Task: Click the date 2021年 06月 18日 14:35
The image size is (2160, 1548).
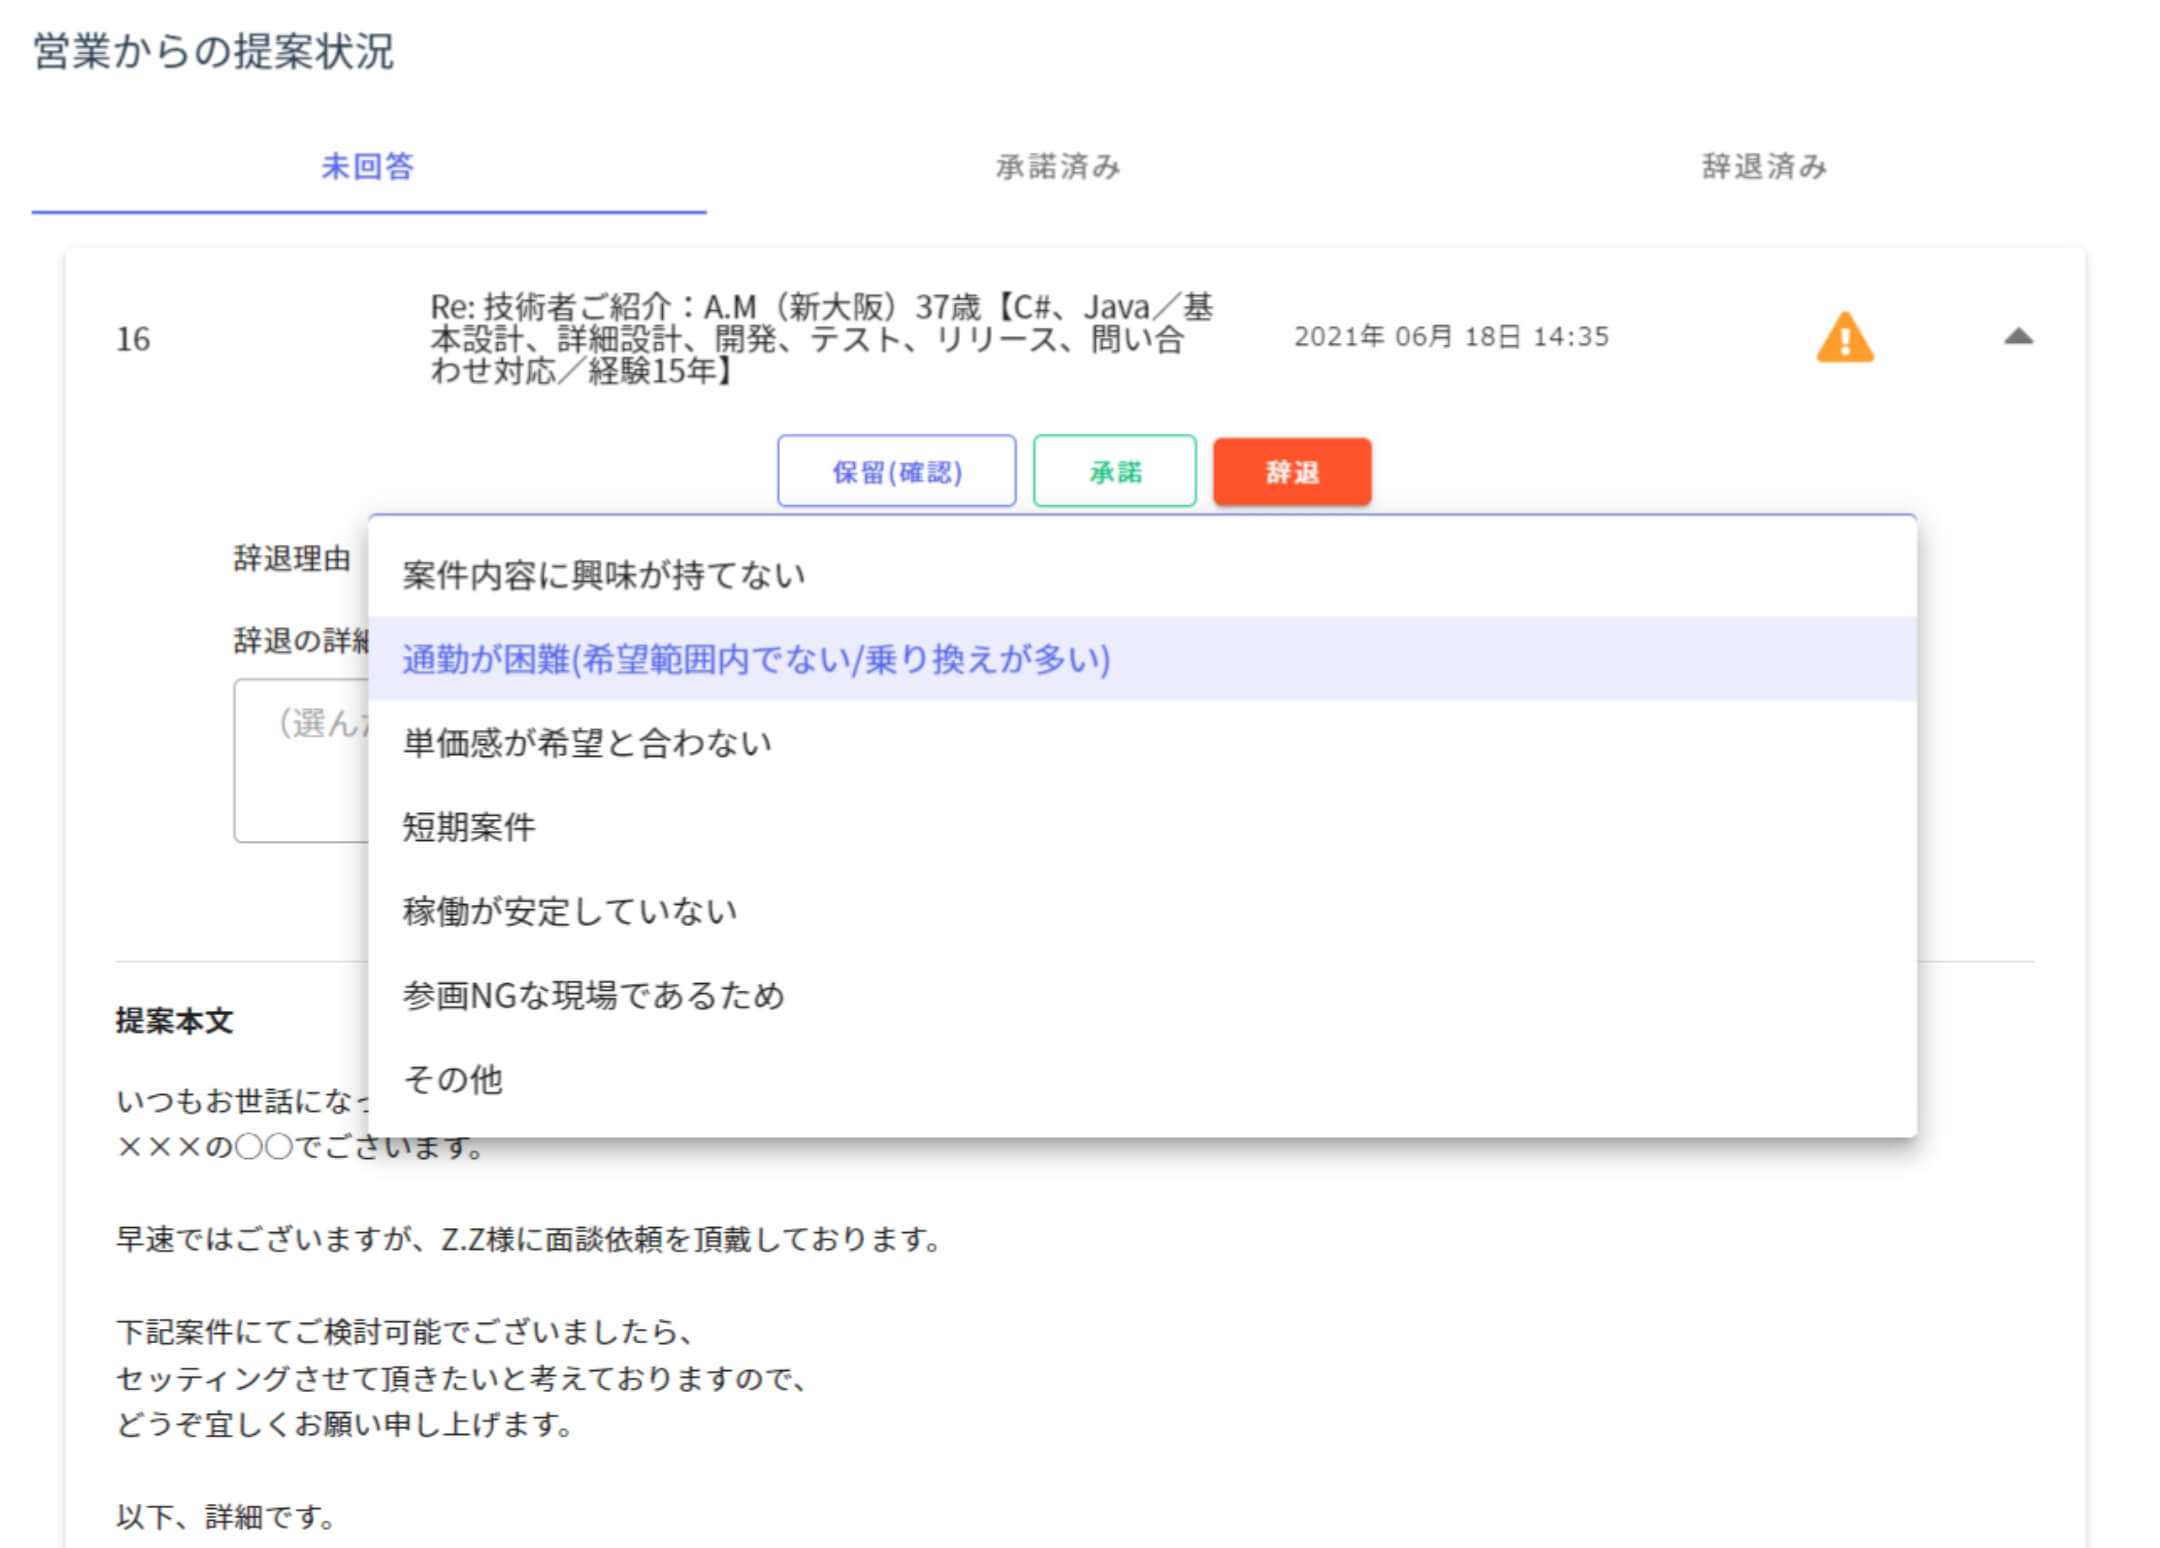Action: pyautogui.click(x=1451, y=337)
